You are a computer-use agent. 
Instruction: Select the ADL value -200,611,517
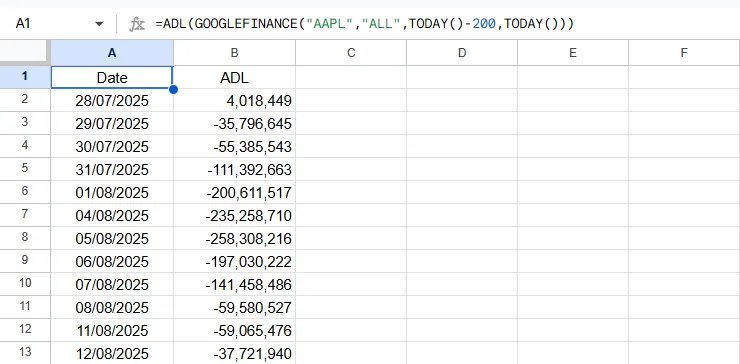click(235, 192)
